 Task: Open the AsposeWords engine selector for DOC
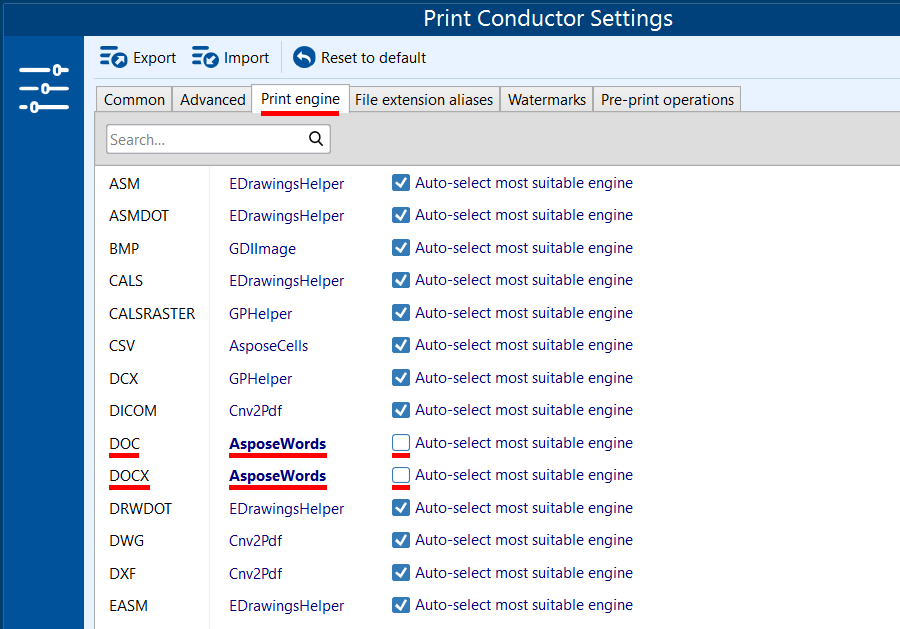[277, 444]
